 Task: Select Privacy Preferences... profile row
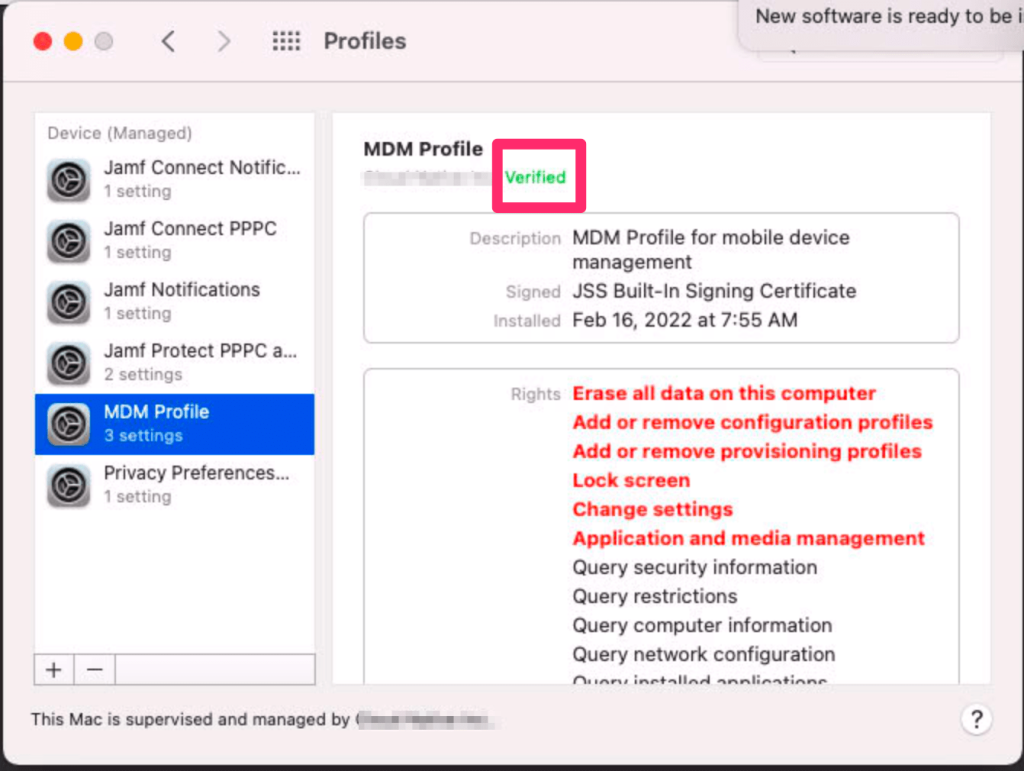point(174,485)
